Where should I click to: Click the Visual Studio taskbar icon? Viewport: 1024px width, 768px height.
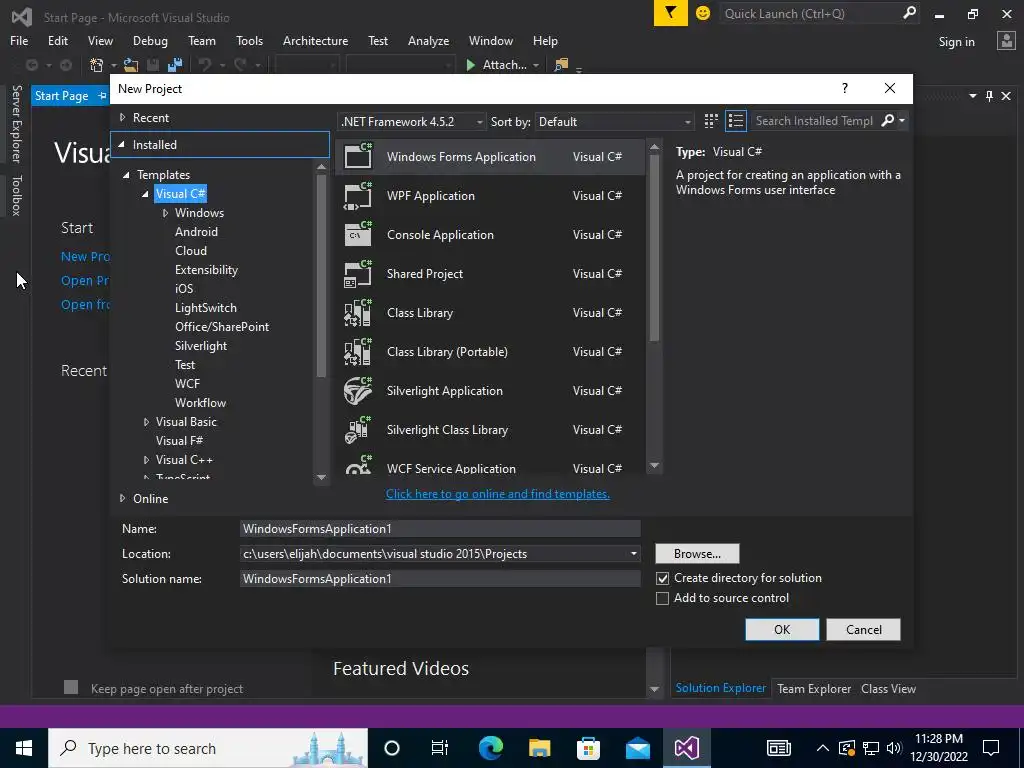click(x=686, y=748)
